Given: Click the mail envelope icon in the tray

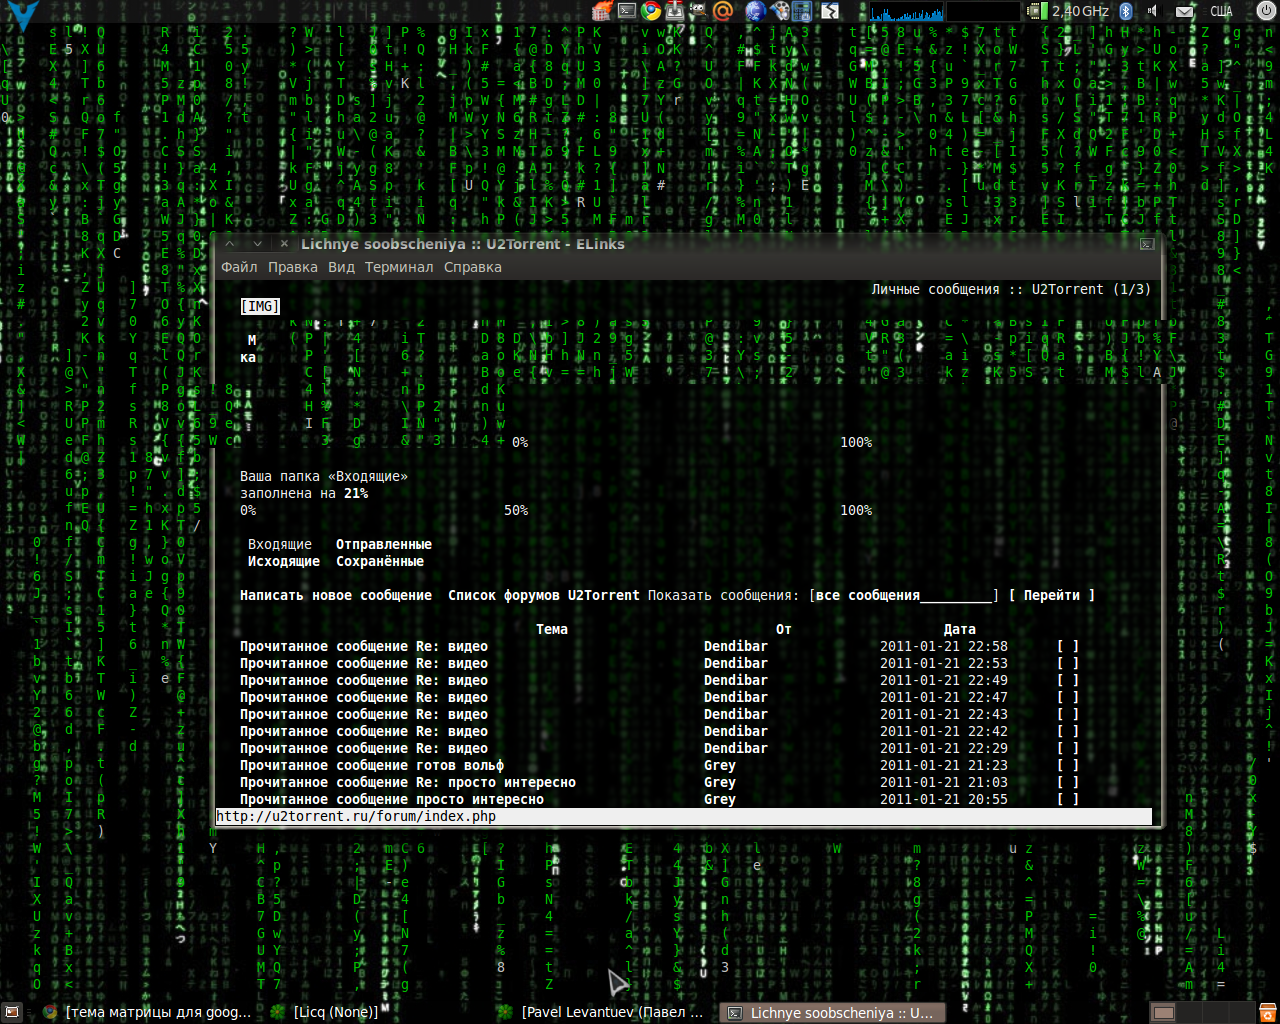Looking at the screenshot, I should [1184, 11].
